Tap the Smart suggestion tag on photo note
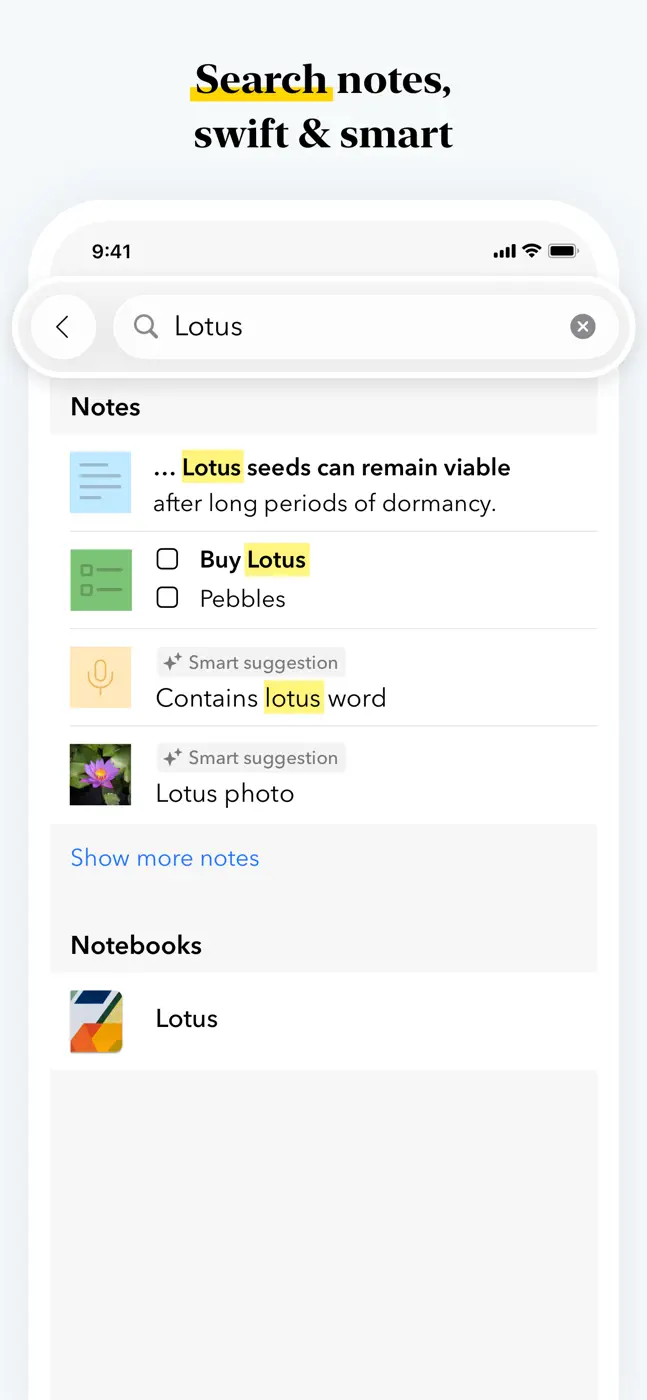647x1400 pixels. point(251,758)
